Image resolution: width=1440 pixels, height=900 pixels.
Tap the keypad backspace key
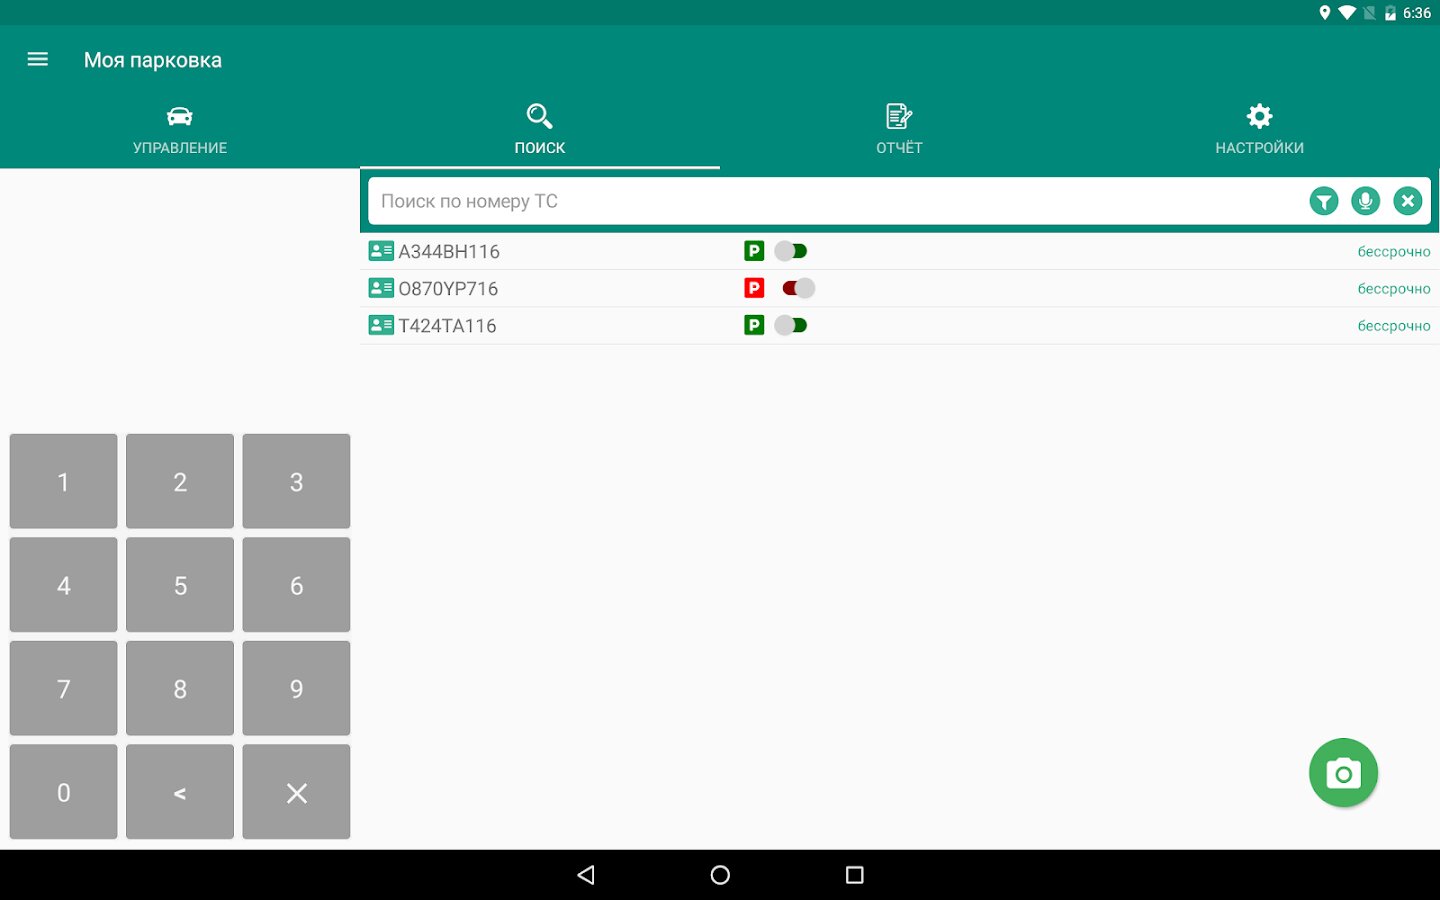point(180,792)
